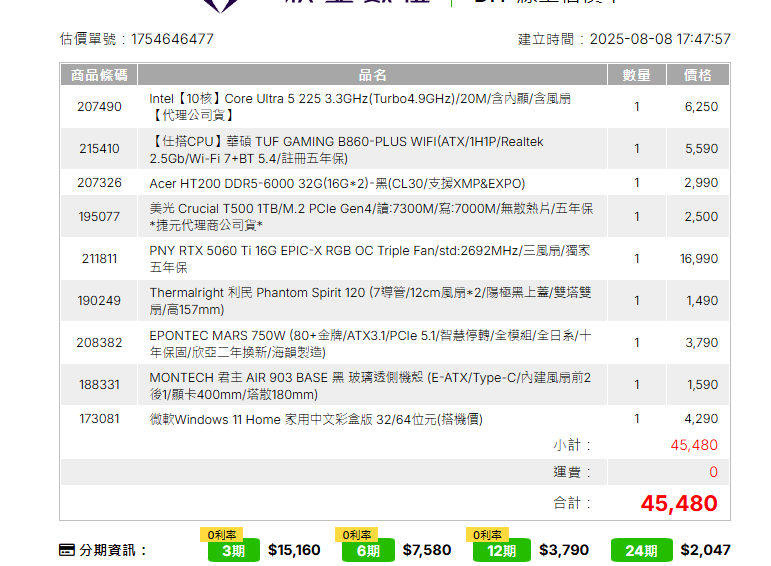
Task: Click the bold 合計 total 45,480
Action: tap(679, 504)
